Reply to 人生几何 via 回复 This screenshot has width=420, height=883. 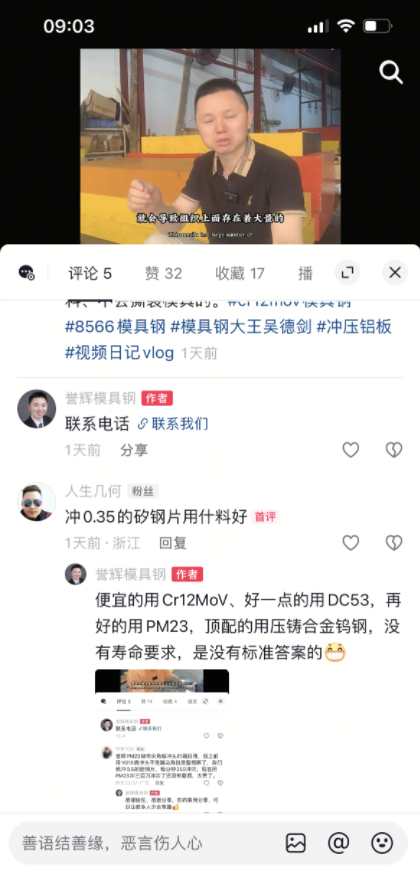tap(173, 543)
